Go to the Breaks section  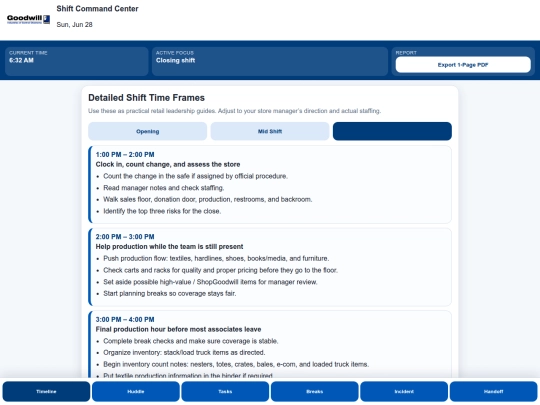point(315,392)
